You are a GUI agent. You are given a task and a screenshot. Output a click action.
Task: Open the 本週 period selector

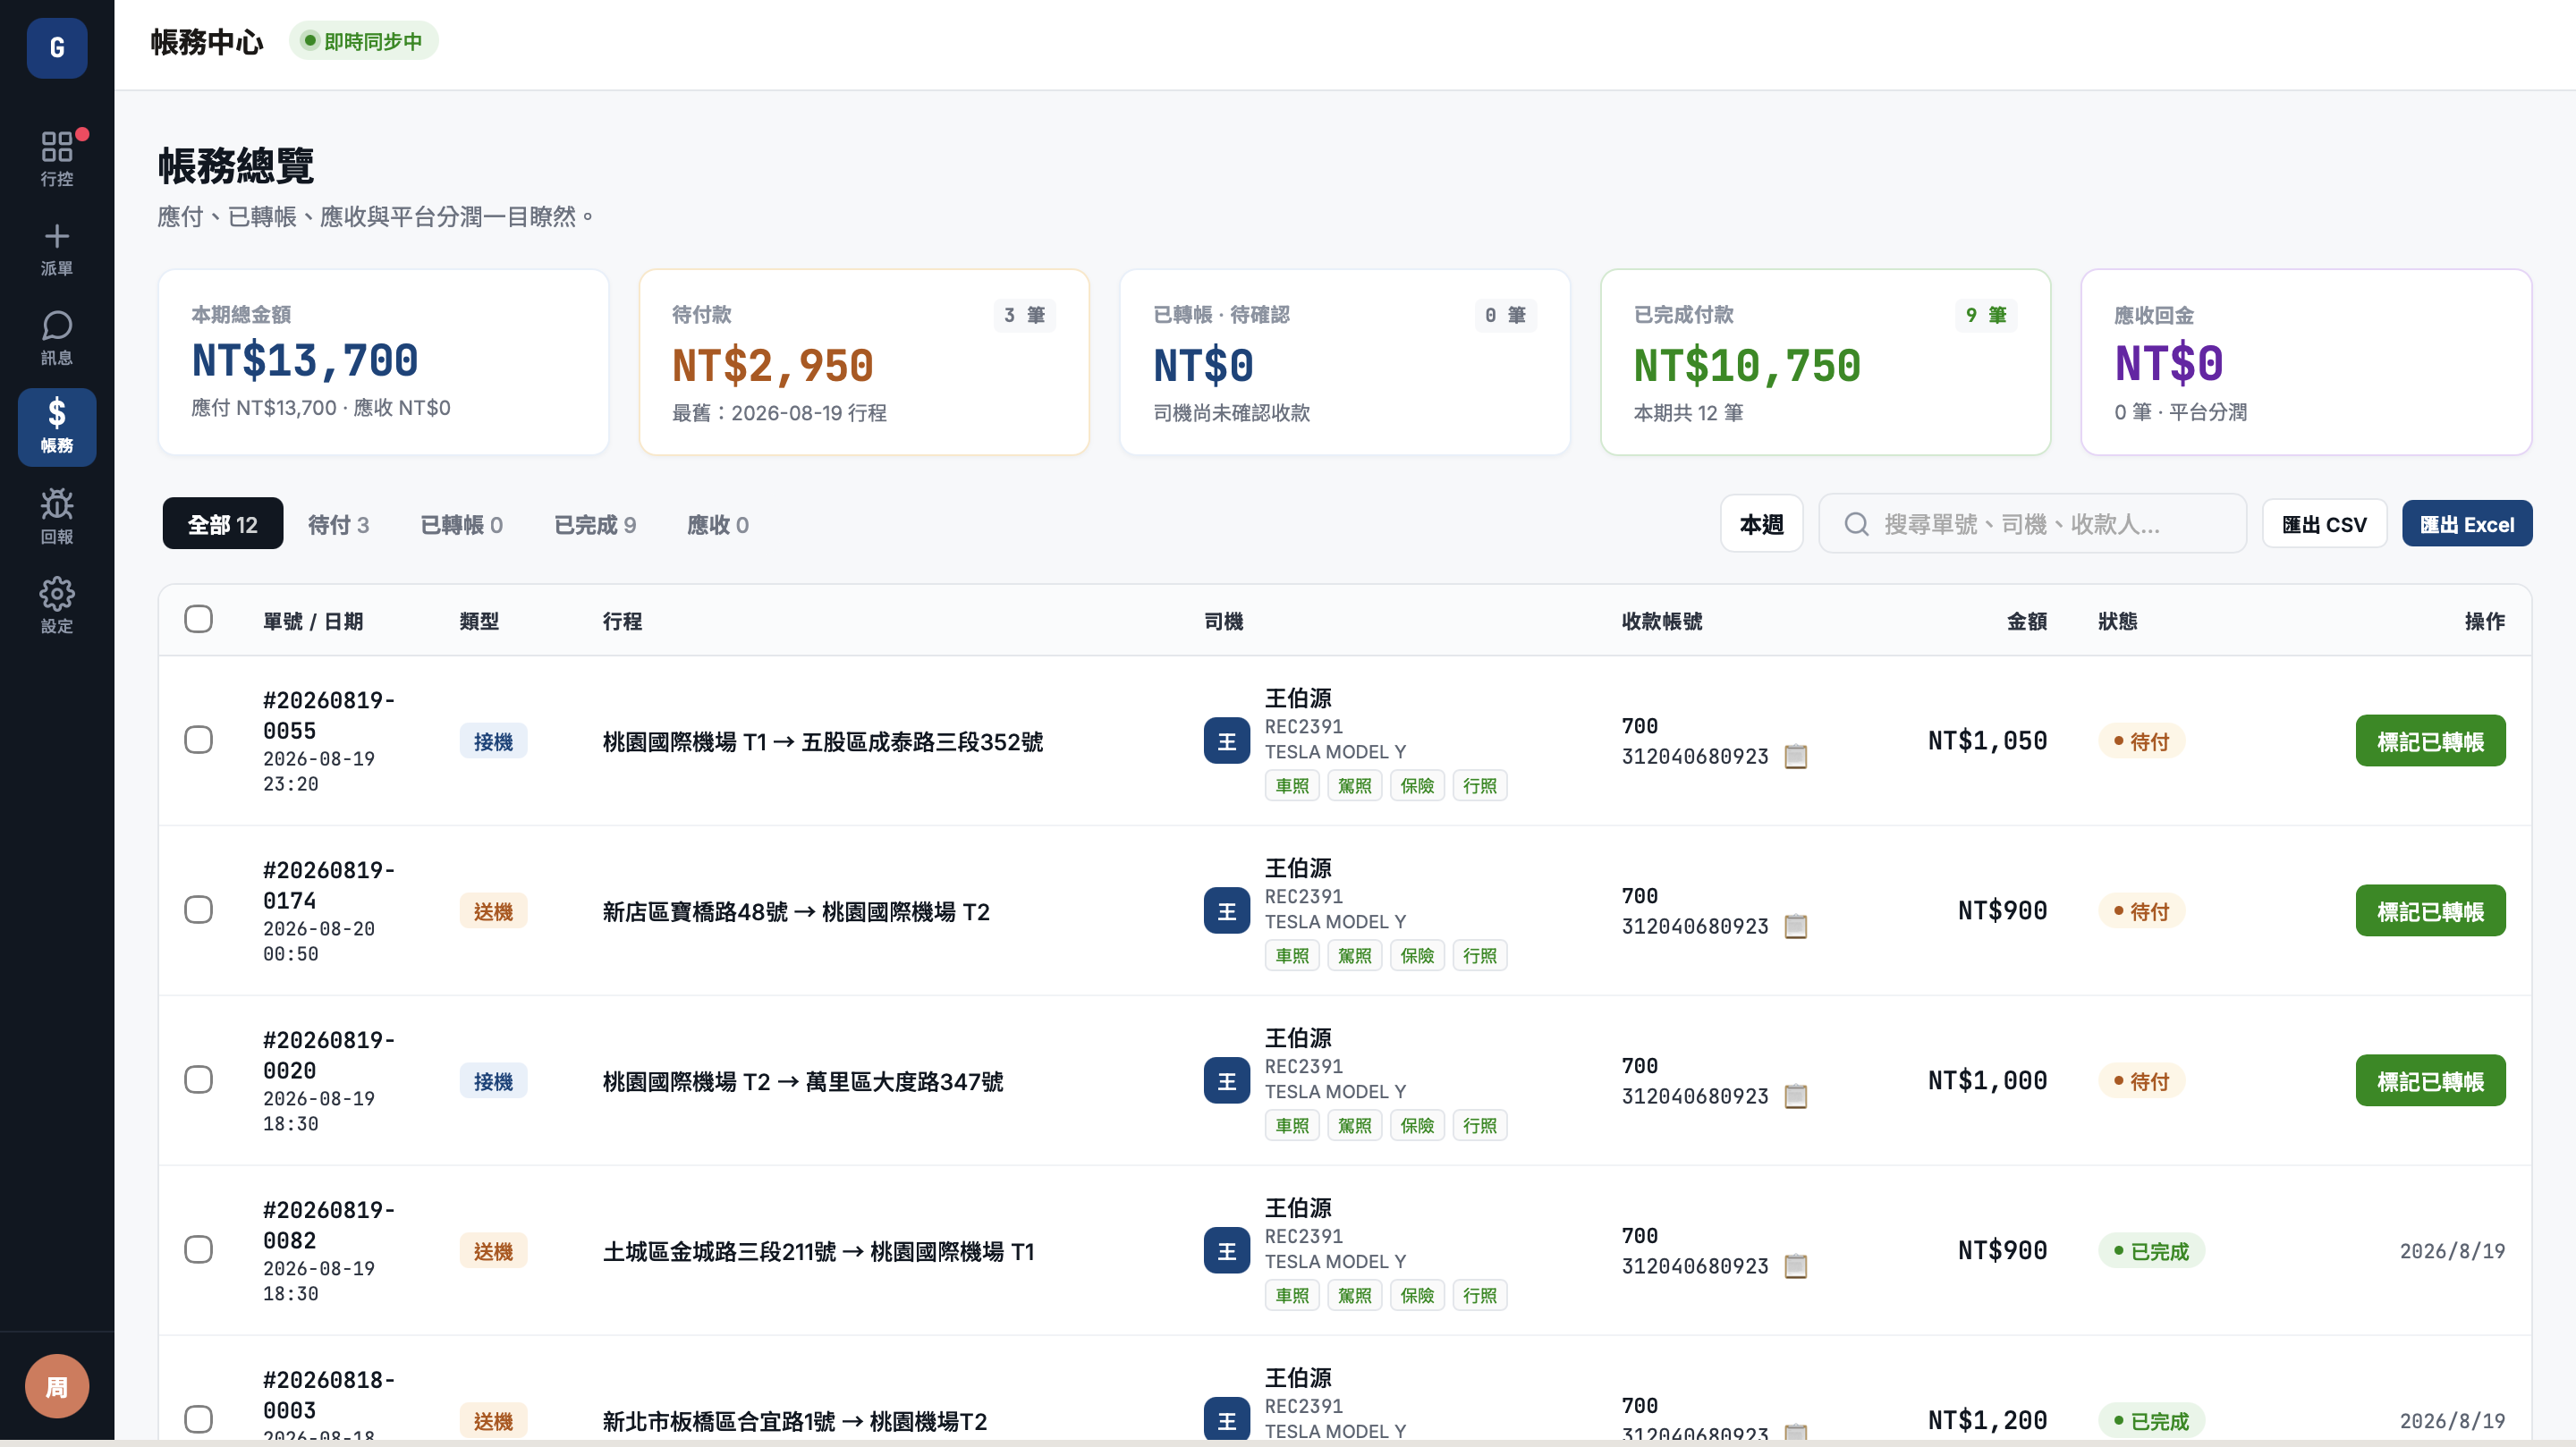pyautogui.click(x=1762, y=524)
